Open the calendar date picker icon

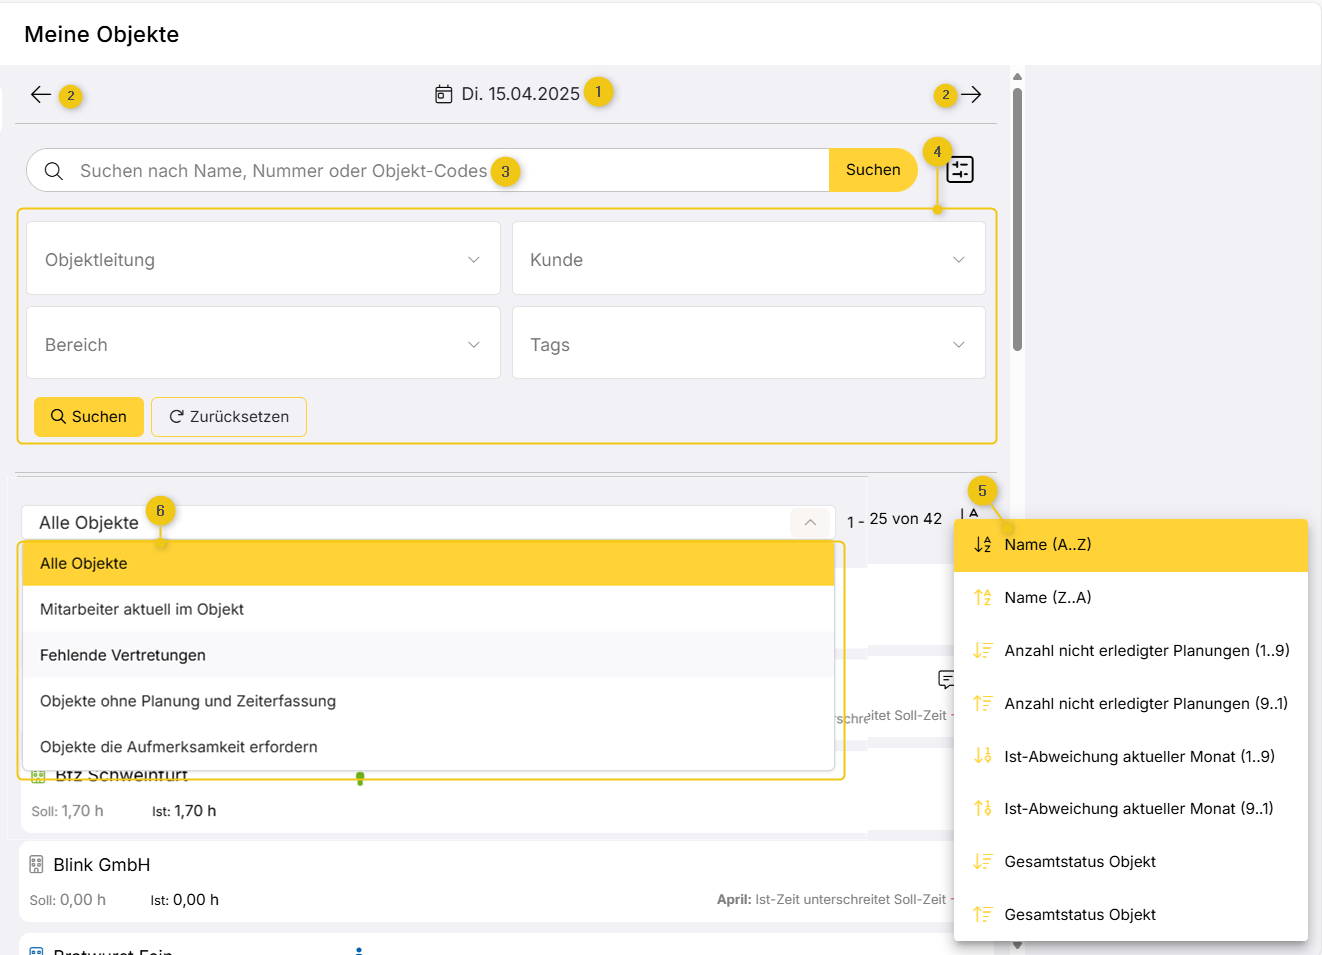444,94
